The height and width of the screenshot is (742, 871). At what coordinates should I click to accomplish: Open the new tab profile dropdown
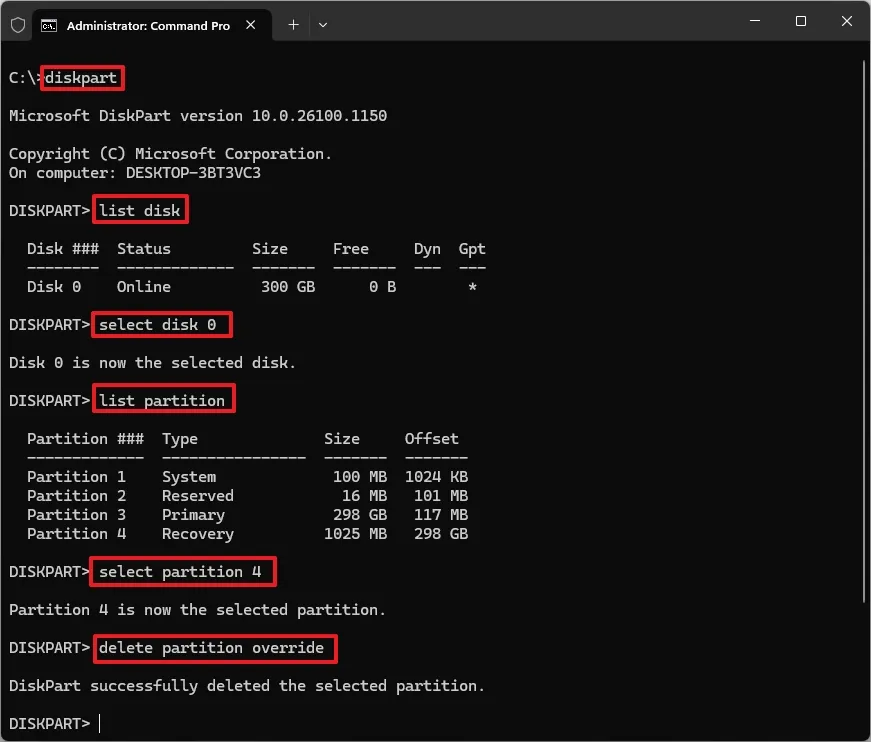(322, 25)
